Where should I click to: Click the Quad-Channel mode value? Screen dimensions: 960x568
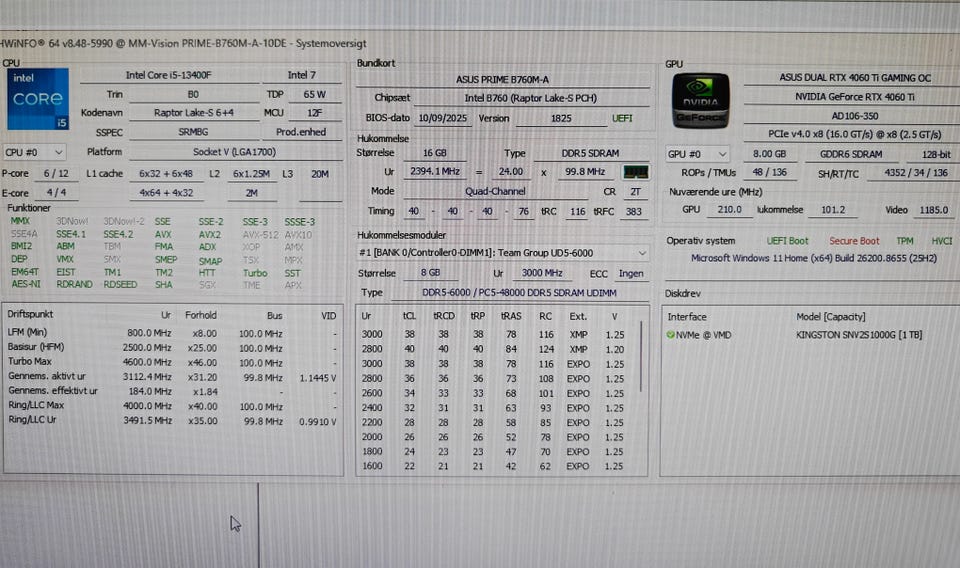point(495,191)
